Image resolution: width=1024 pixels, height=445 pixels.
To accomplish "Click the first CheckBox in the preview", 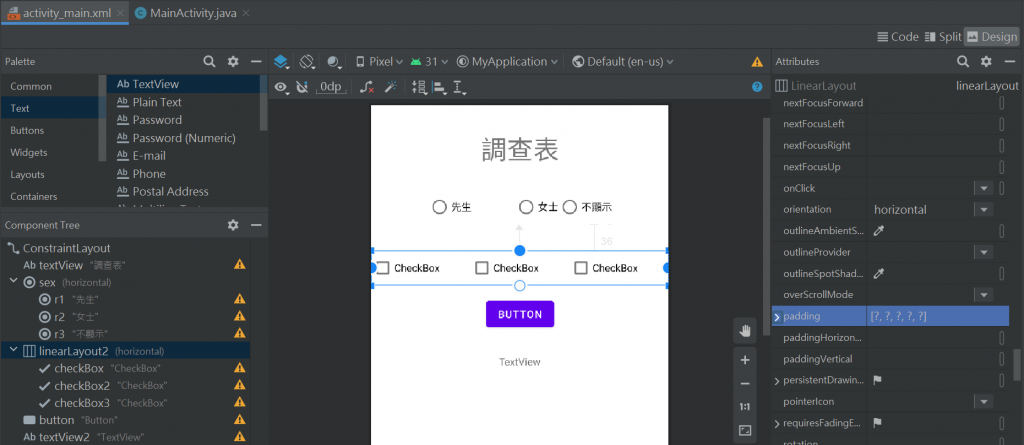I will pos(408,268).
